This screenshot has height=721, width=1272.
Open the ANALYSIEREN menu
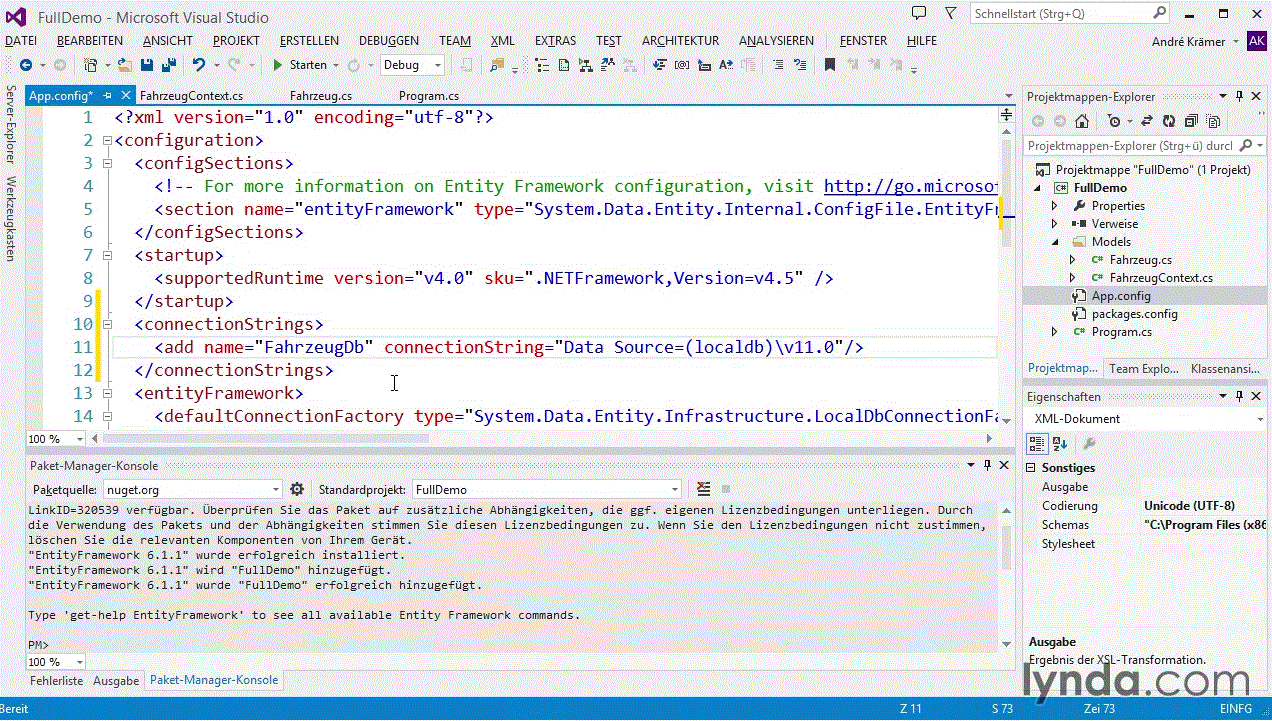tap(776, 41)
